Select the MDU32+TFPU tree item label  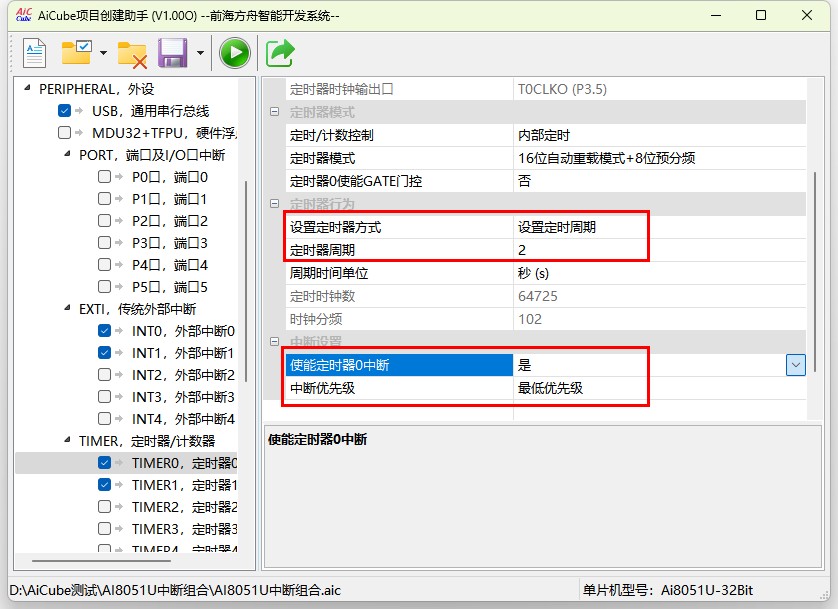click(164, 133)
